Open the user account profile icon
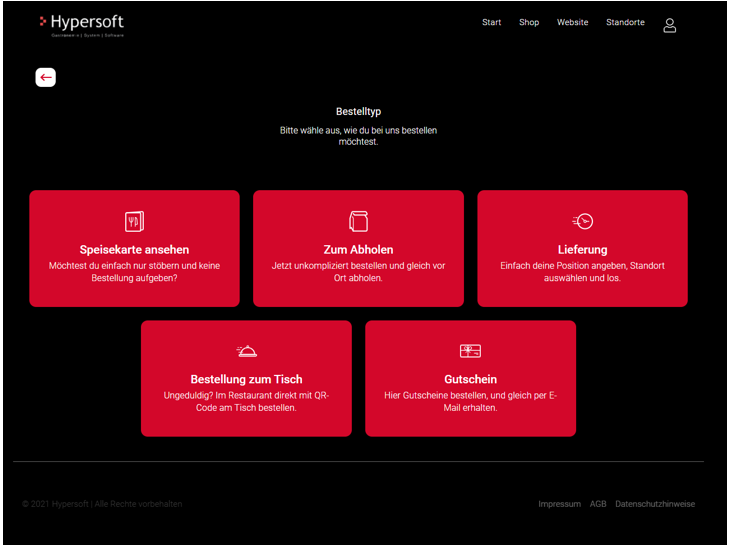Image resolution: width=729 pixels, height=547 pixels. tap(670, 25)
